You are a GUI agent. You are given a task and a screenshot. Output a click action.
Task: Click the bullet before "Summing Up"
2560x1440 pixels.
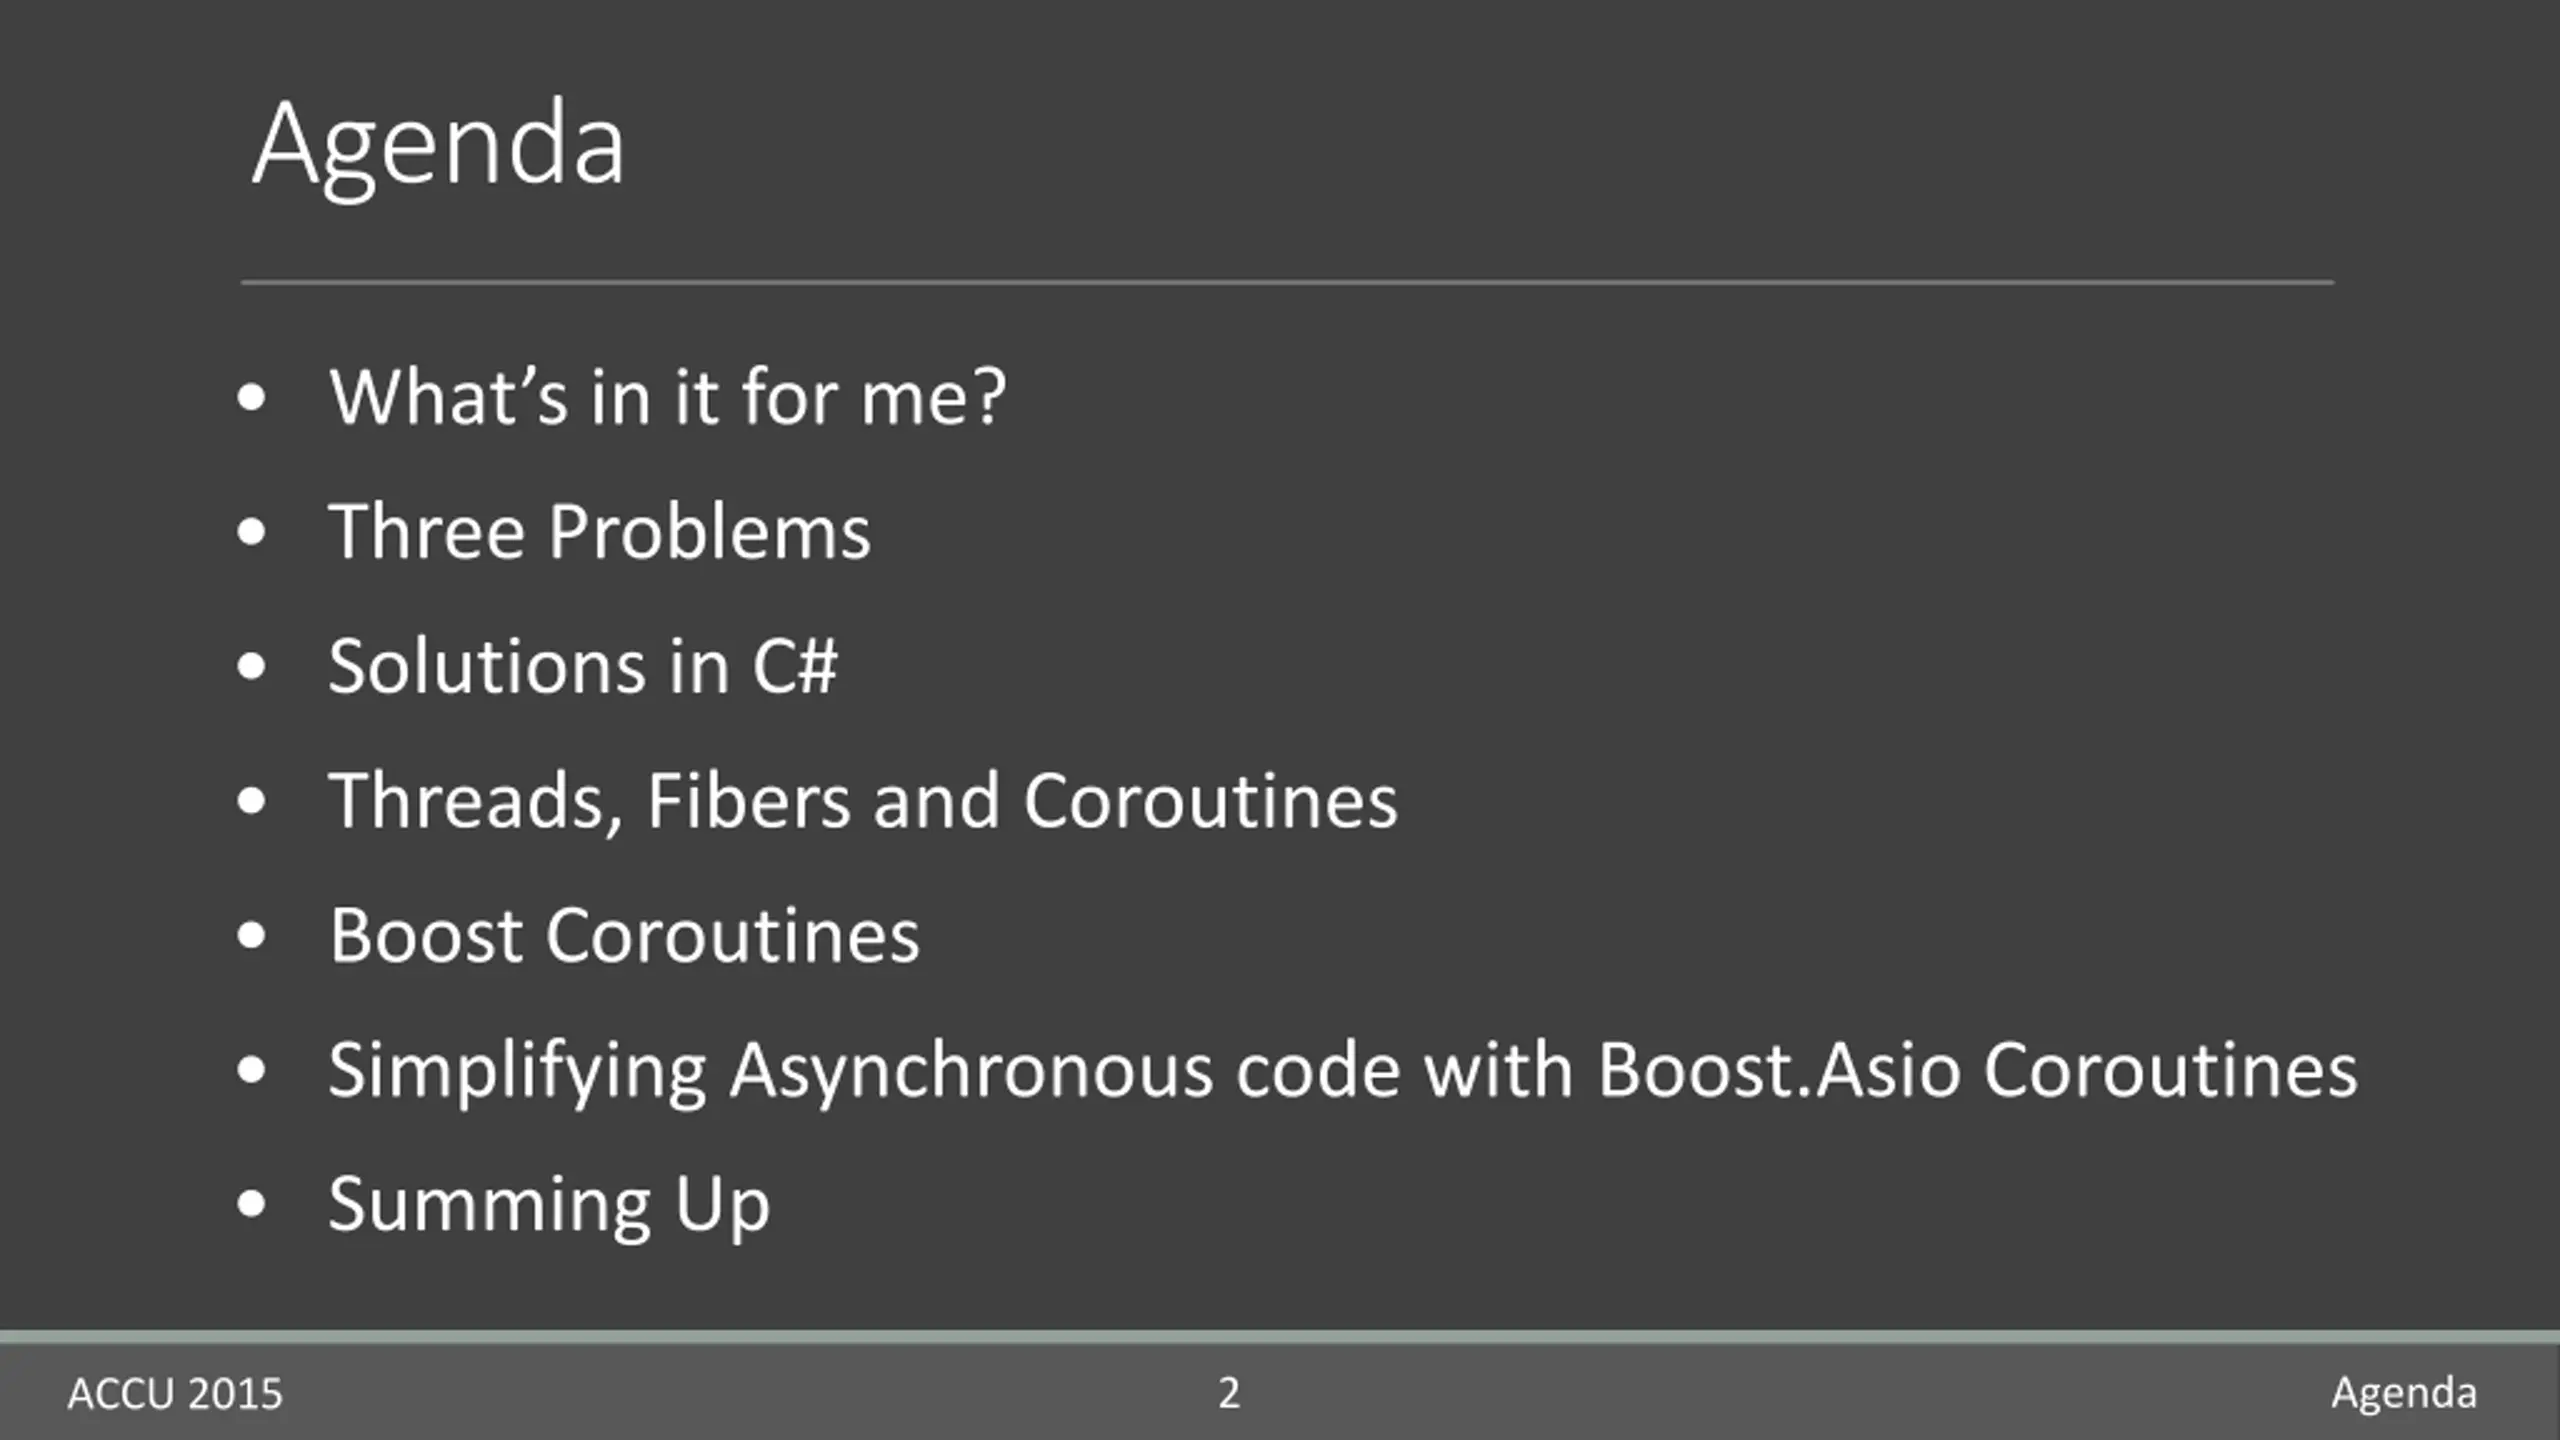coord(252,1205)
